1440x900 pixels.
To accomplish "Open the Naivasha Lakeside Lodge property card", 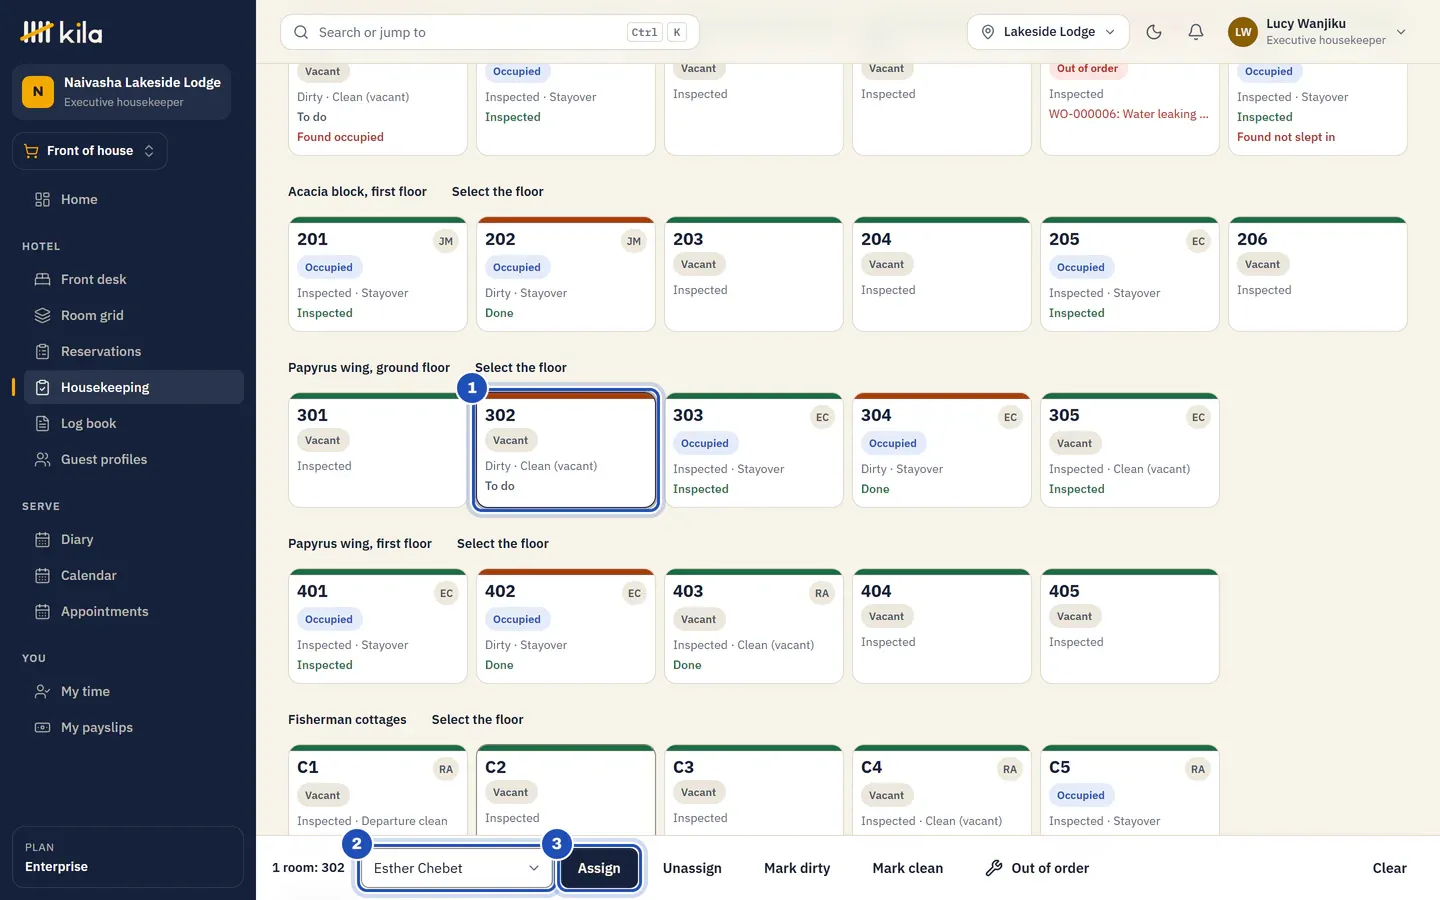I will [x=121, y=92].
